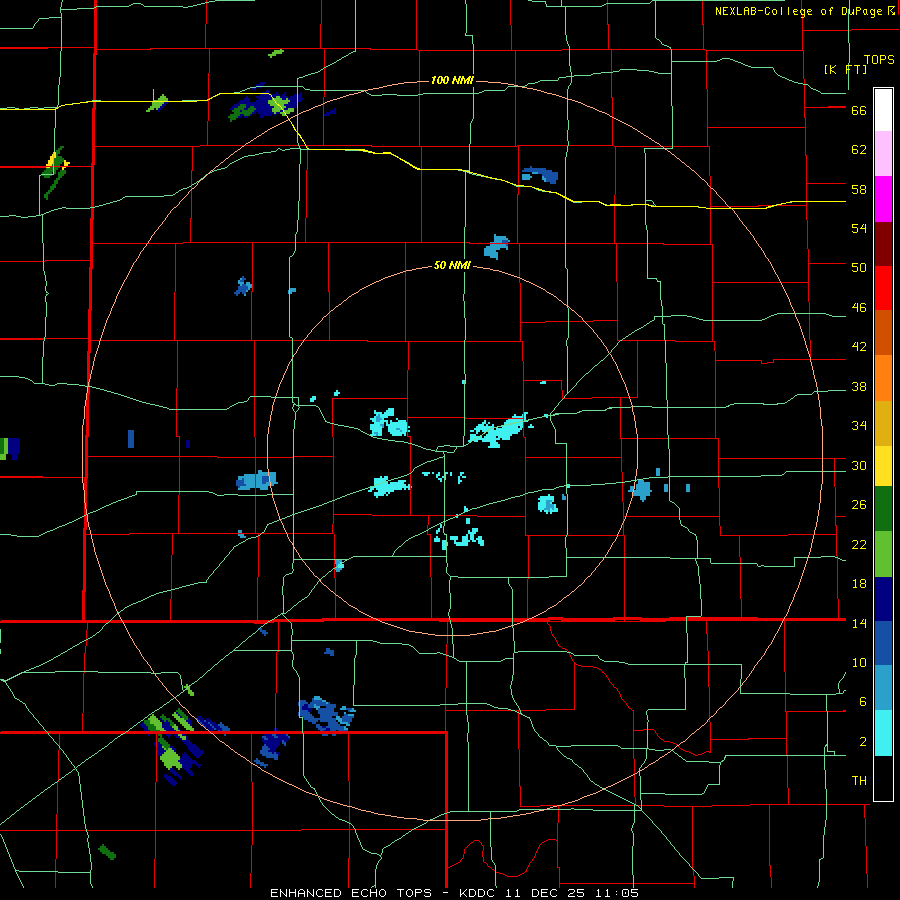This screenshot has width=900, height=900.
Task: Click the dark green legend swatch near 26
Action: [x=883, y=509]
